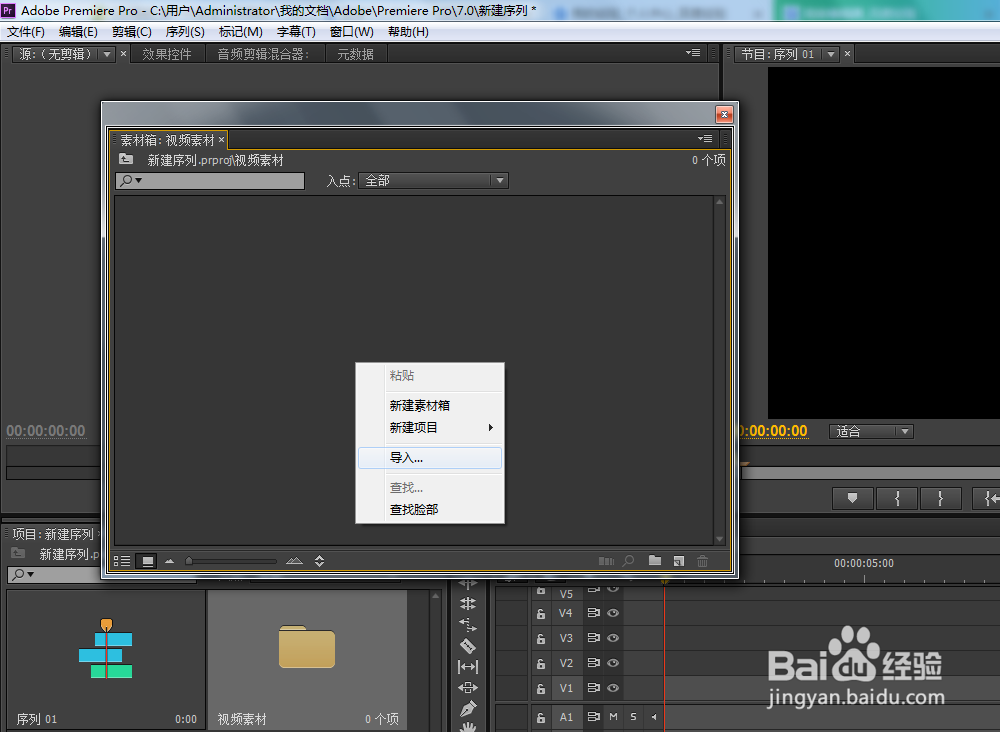Open the bin panel flyout menu
Screen dimensions: 1000x732
coord(705,139)
